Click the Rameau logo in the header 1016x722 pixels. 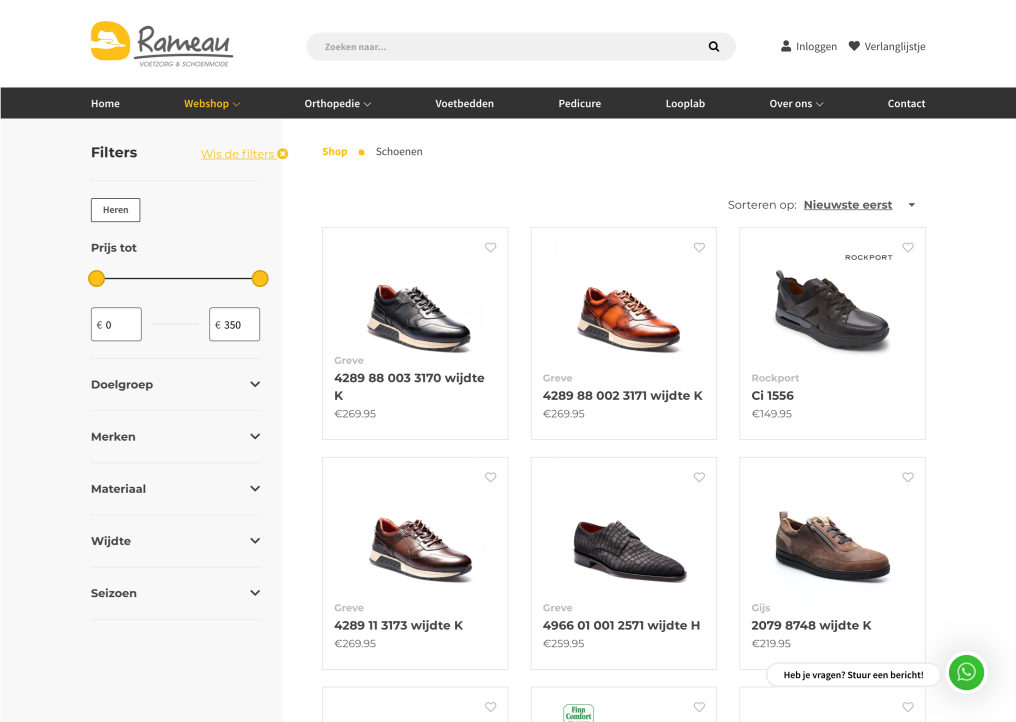pyautogui.click(x=161, y=45)
